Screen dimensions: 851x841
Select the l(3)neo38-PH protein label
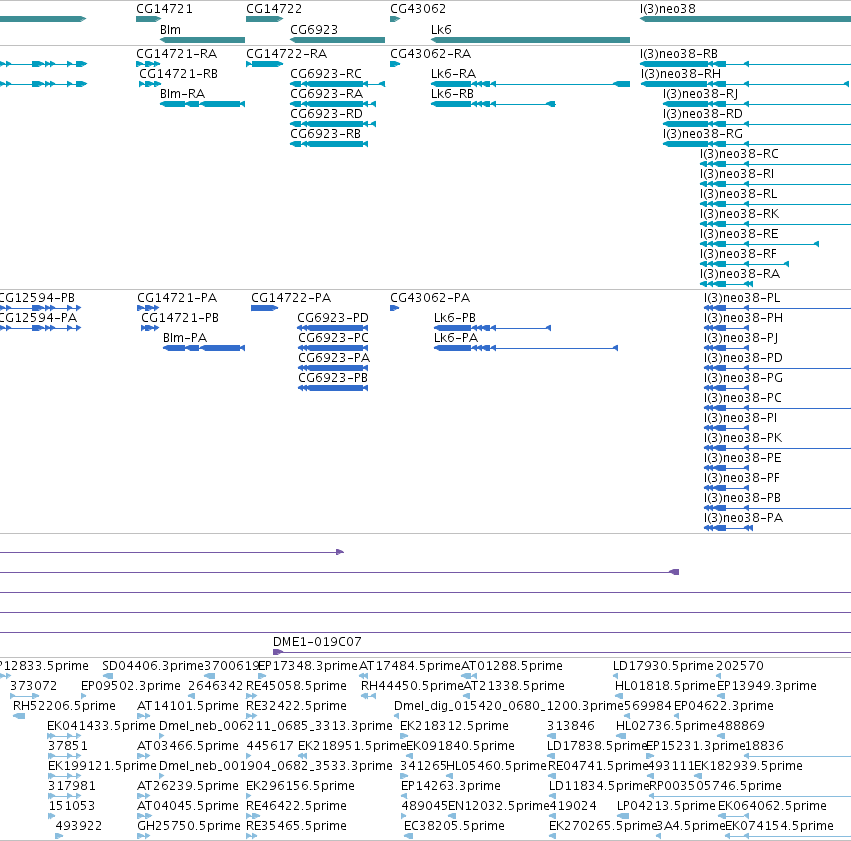pos(744,318)
